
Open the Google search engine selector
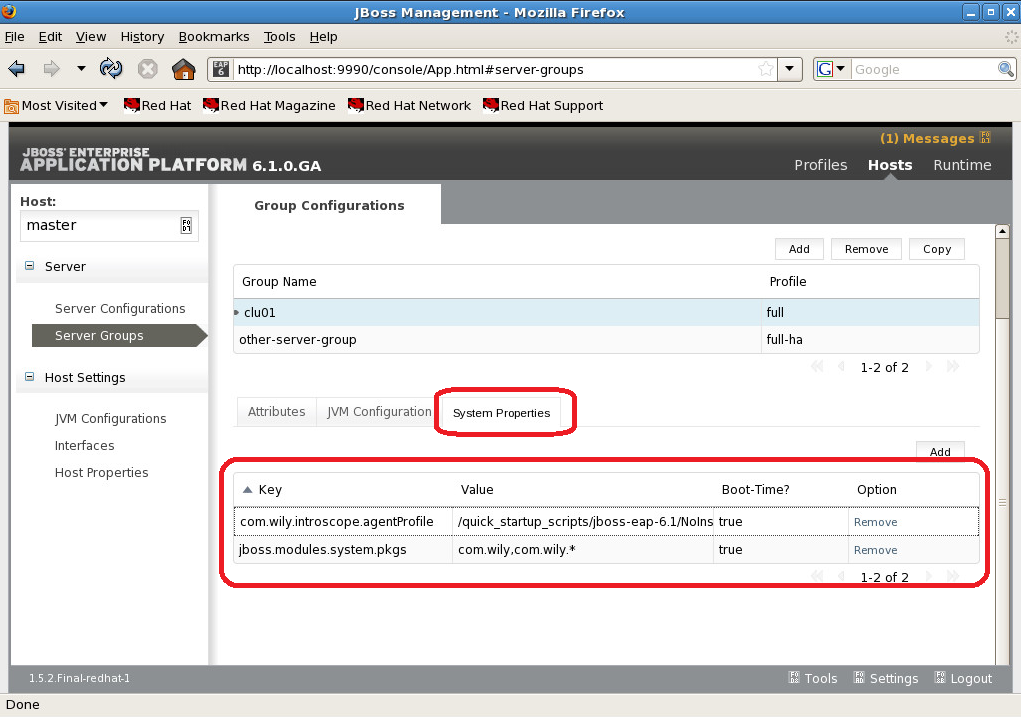point(831,69)
